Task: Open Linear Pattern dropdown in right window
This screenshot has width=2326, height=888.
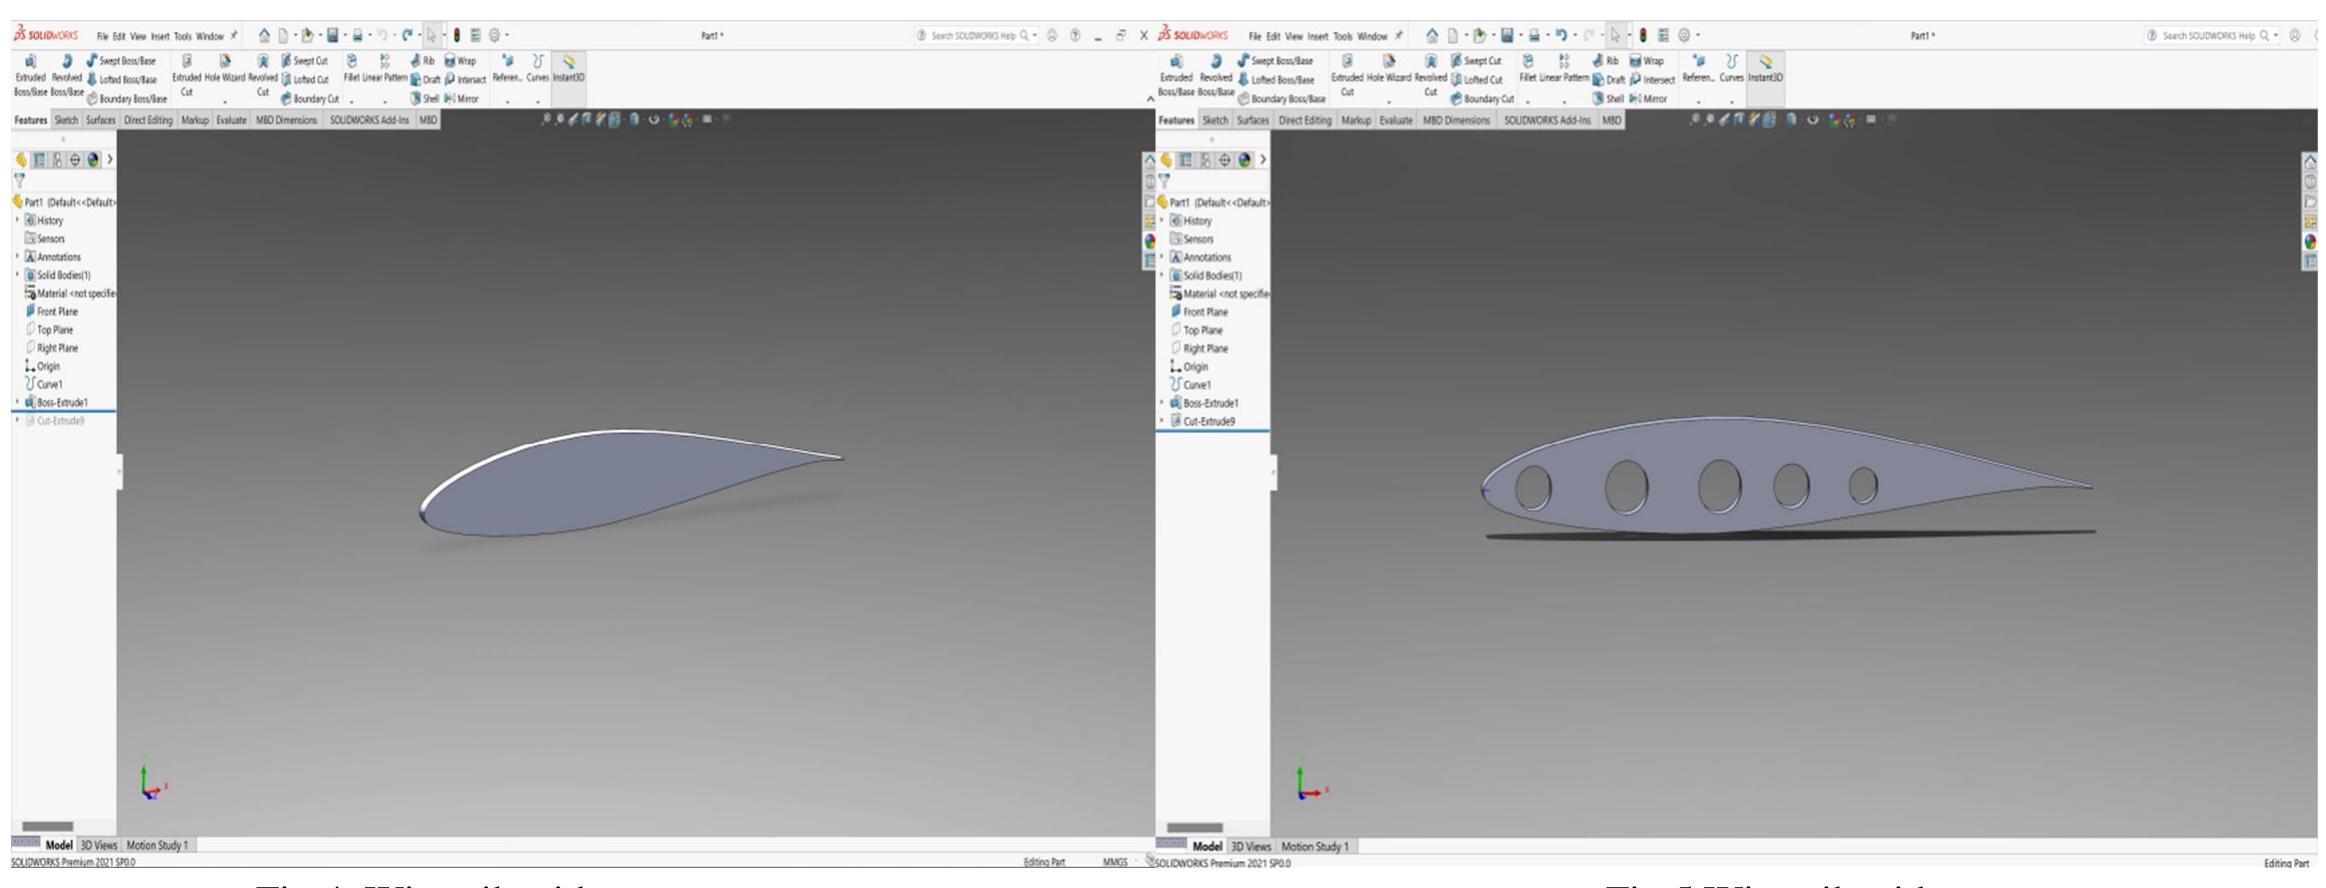Action: pyautogui.click(x=1566, y=101)
